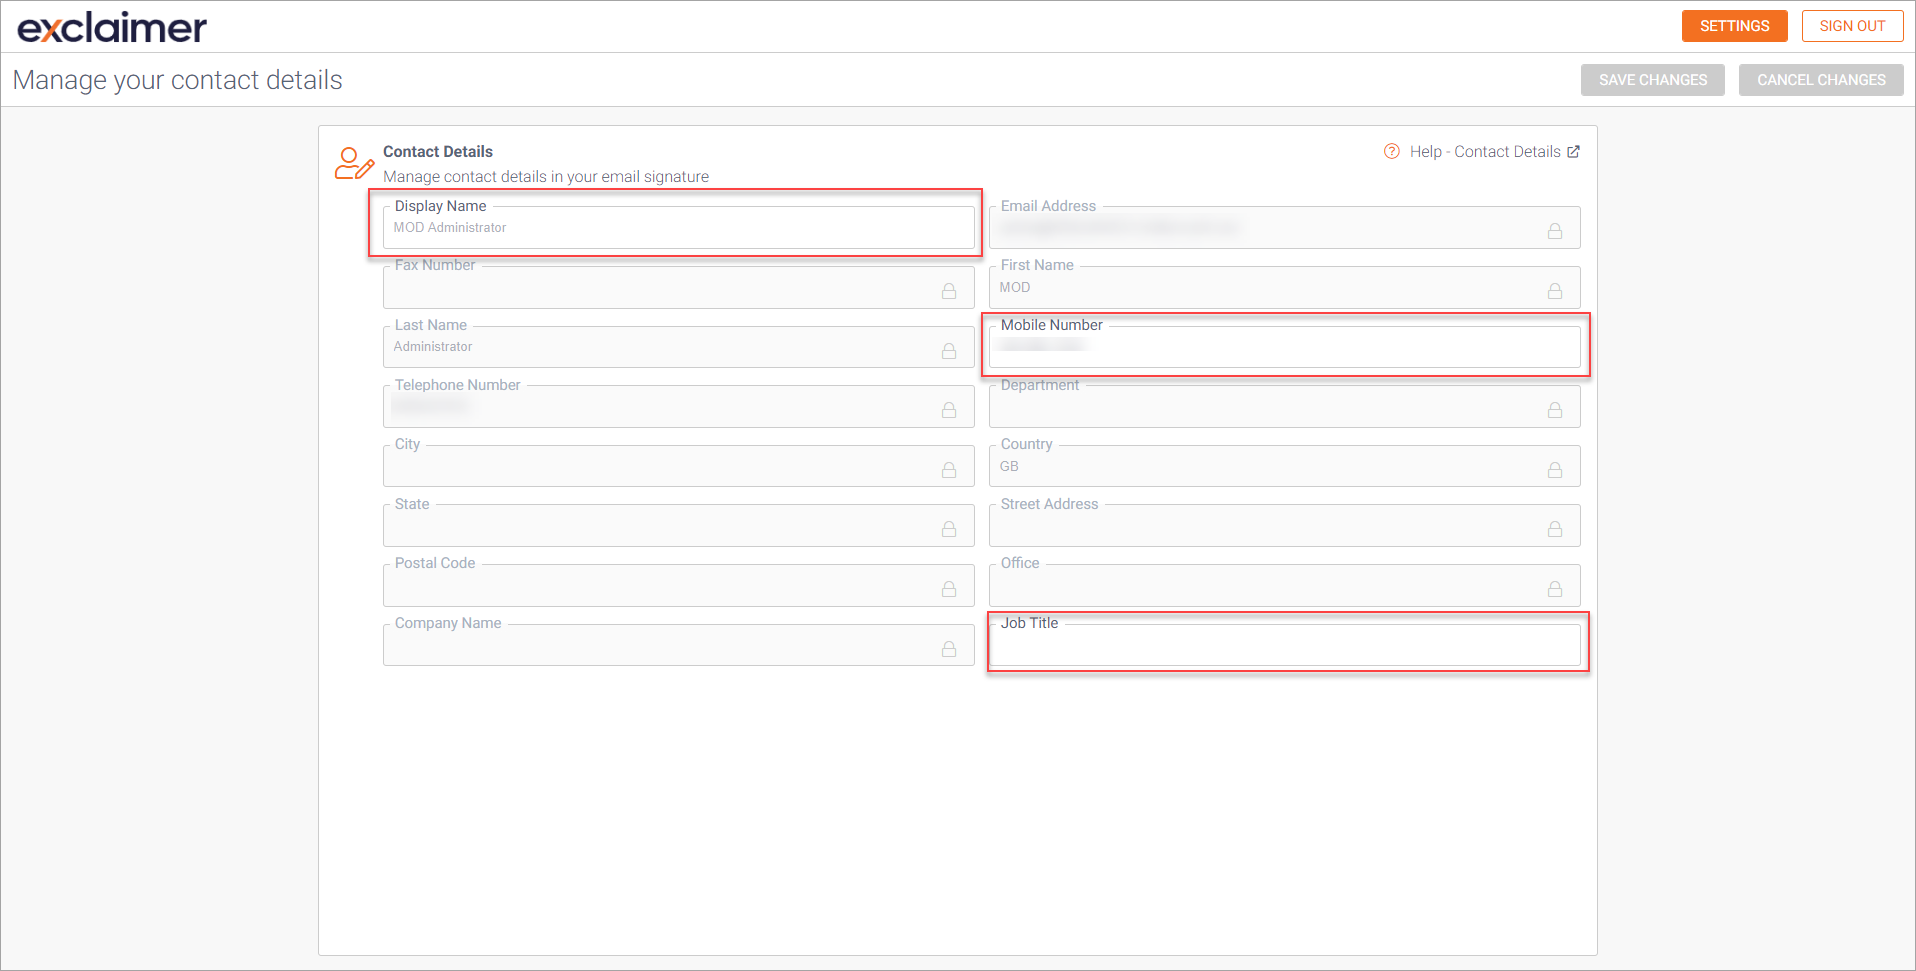Click the lock icon on Company Name field
This screenshot has width=1916, height=971.
point(949,649)
